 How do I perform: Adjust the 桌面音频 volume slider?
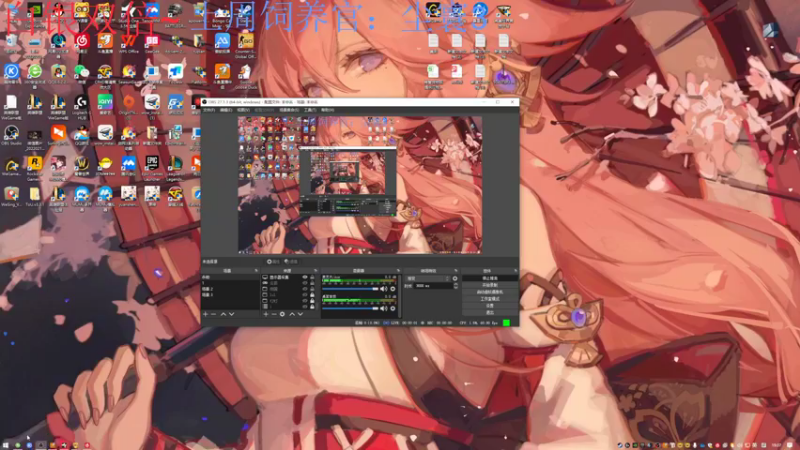(350, 309)
